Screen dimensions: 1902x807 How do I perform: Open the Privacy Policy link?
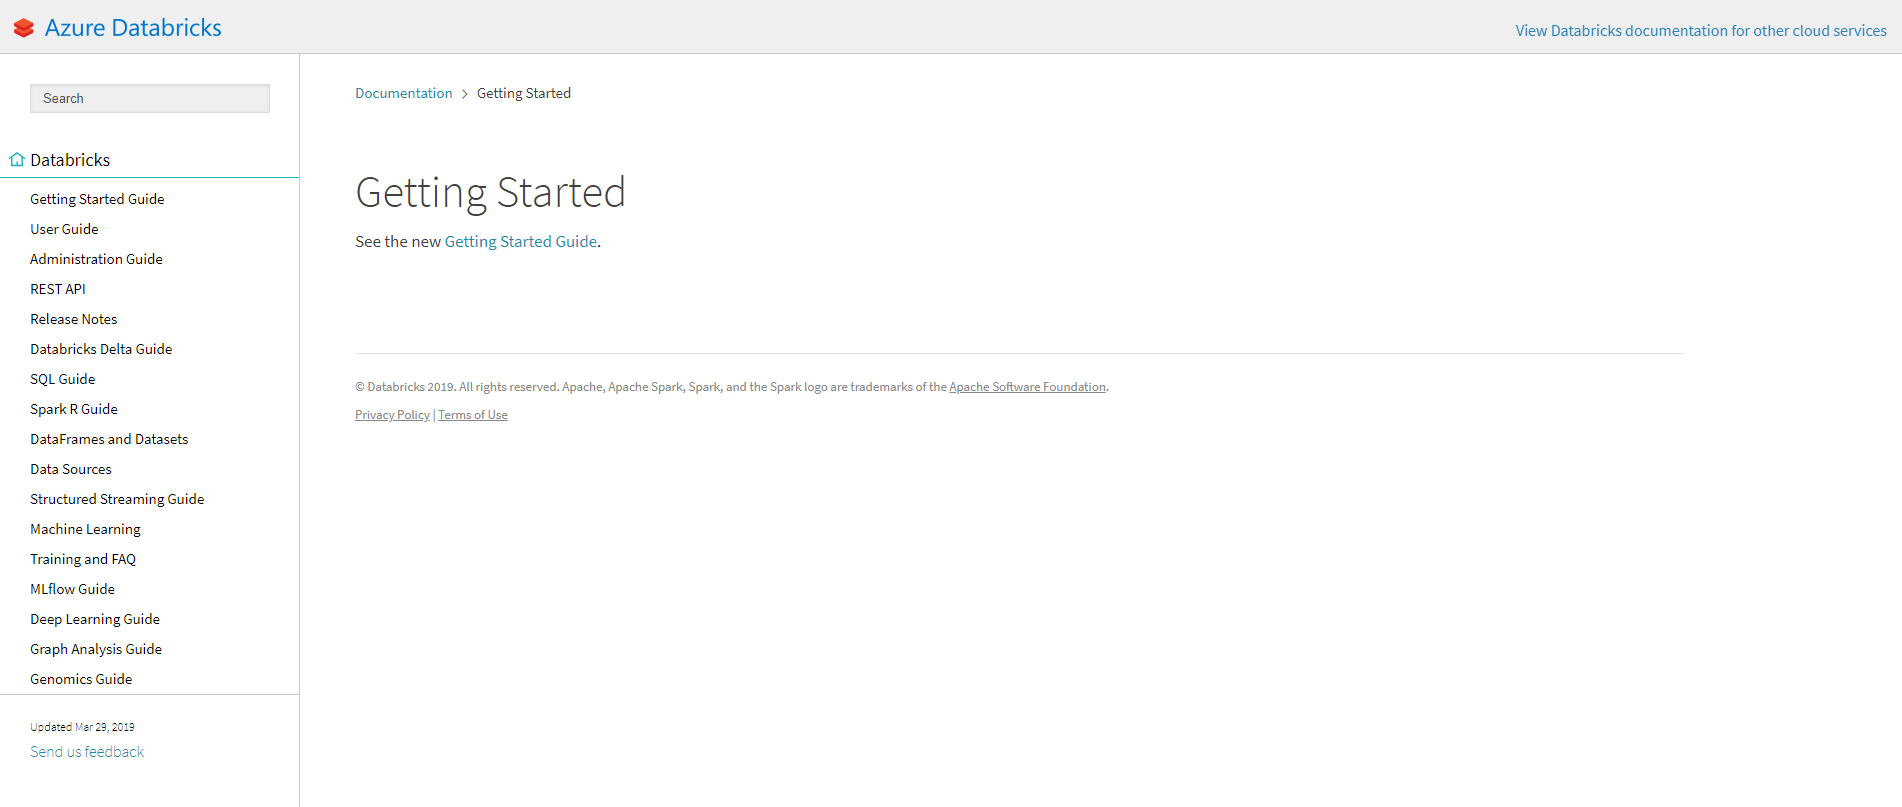coord(392,415)
